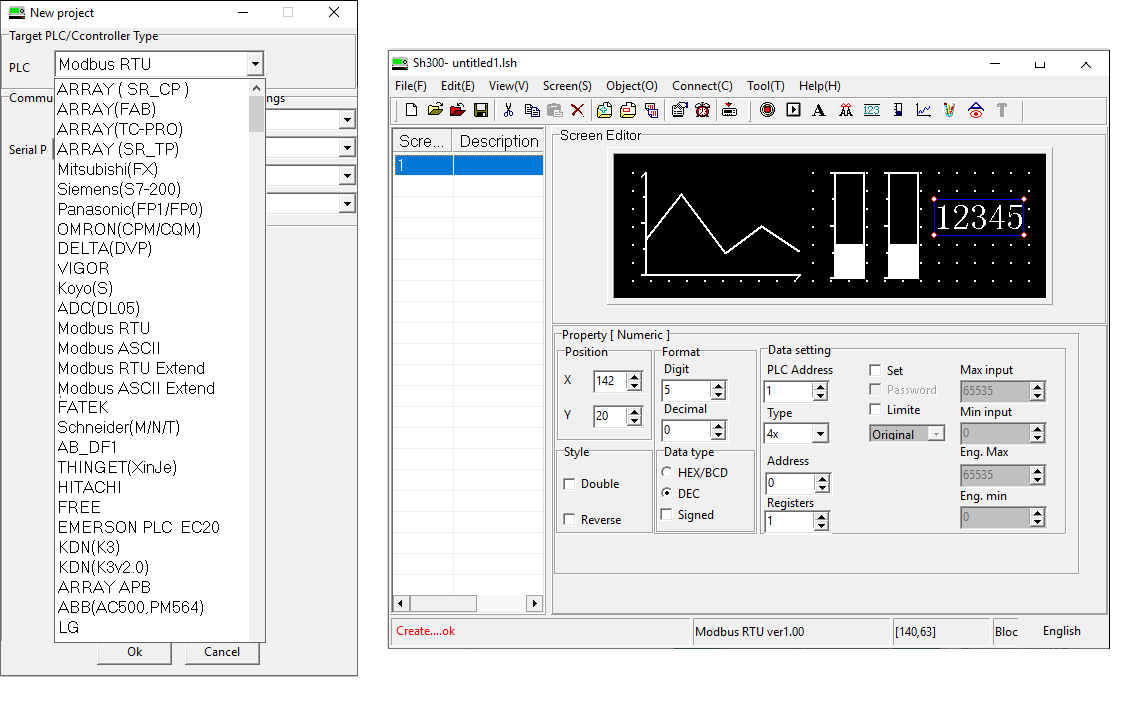Click the Description column header

coord(498,141)
